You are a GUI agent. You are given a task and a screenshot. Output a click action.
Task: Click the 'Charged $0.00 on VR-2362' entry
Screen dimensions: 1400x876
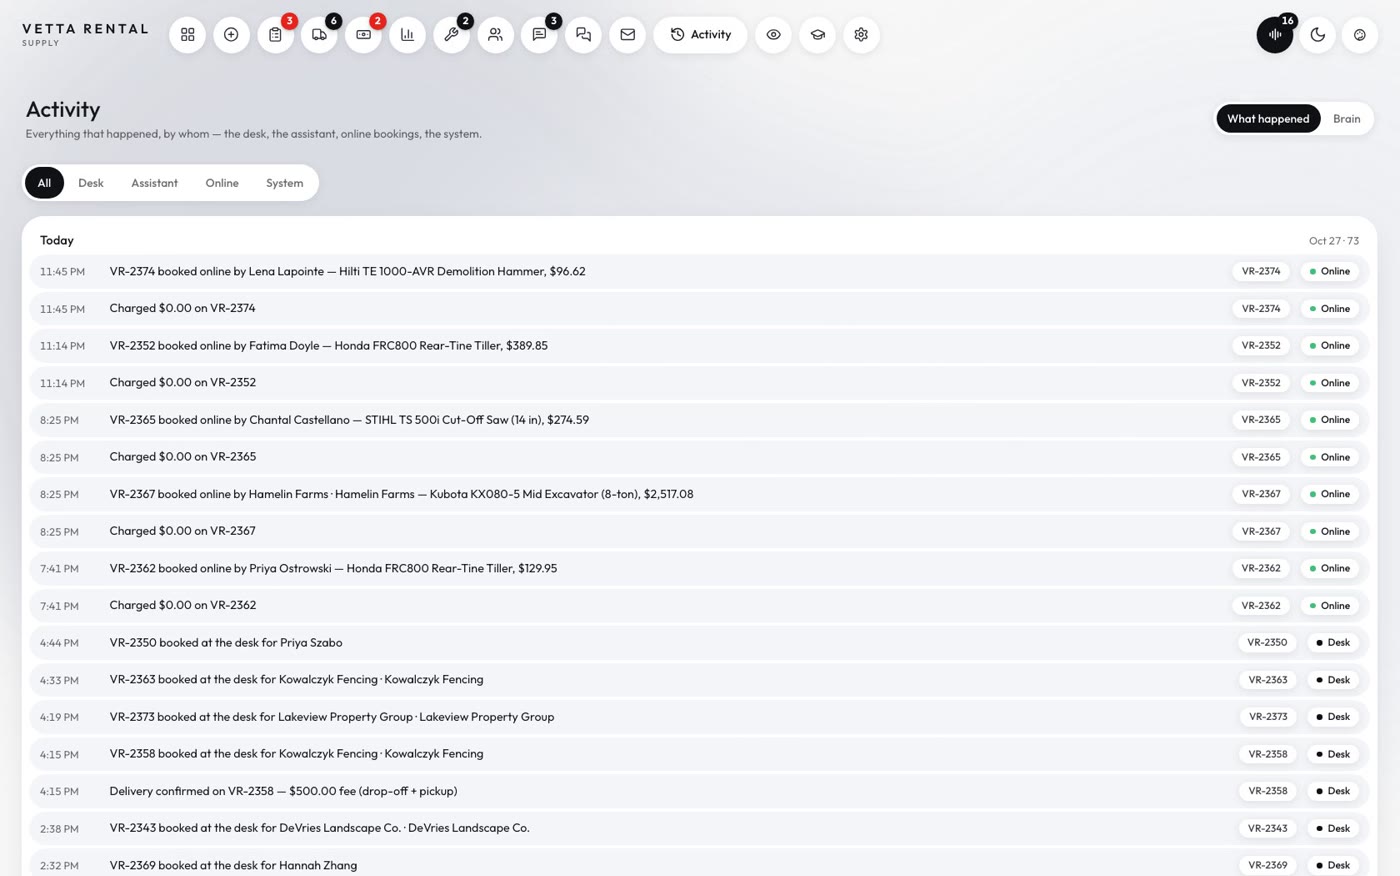[699, 605]
